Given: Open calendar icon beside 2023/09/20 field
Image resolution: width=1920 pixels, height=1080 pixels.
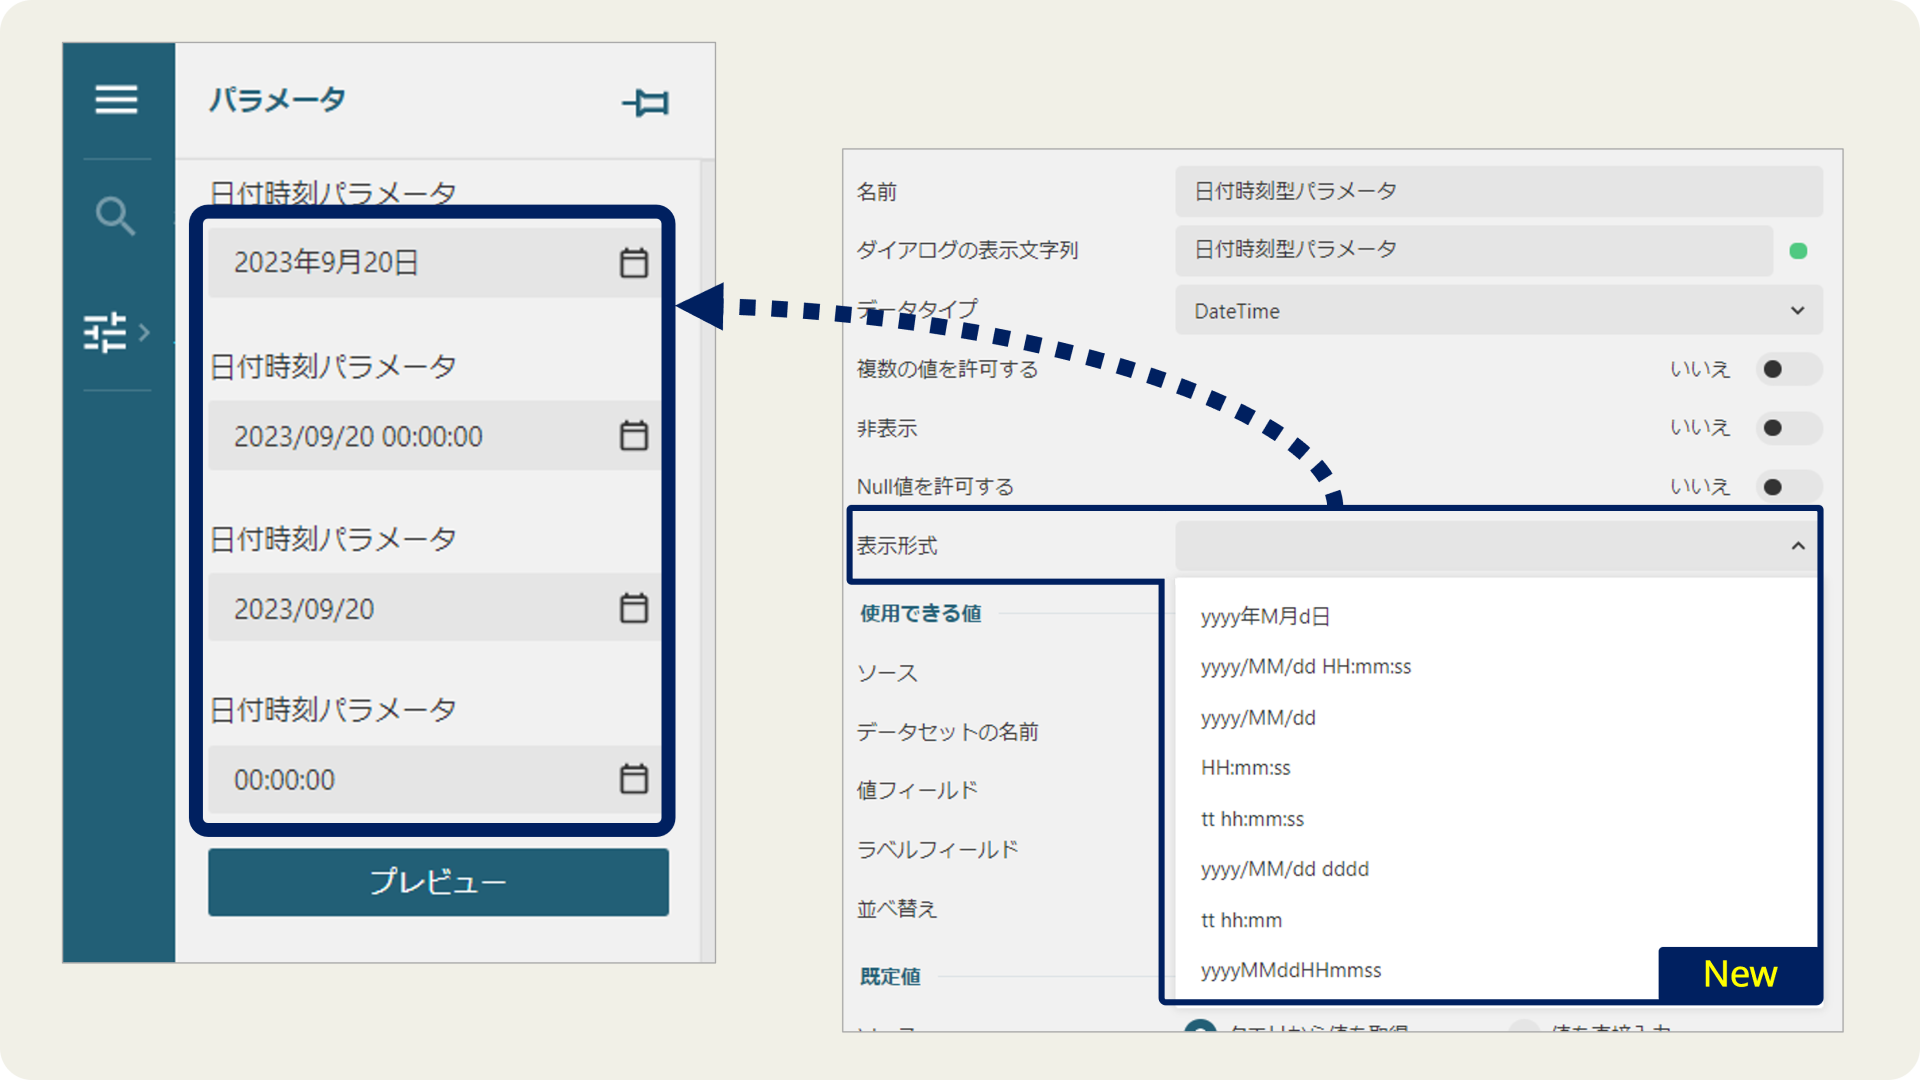Looking at the screenshot, I should click(x=634, y=607).
